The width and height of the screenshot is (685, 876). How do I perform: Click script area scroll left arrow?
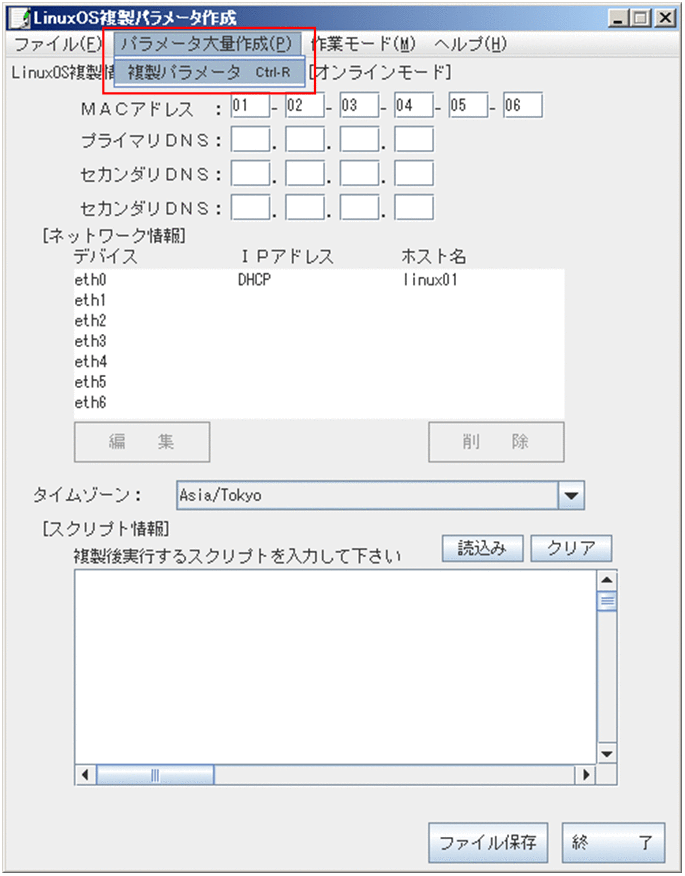click(x=85, y=775)
